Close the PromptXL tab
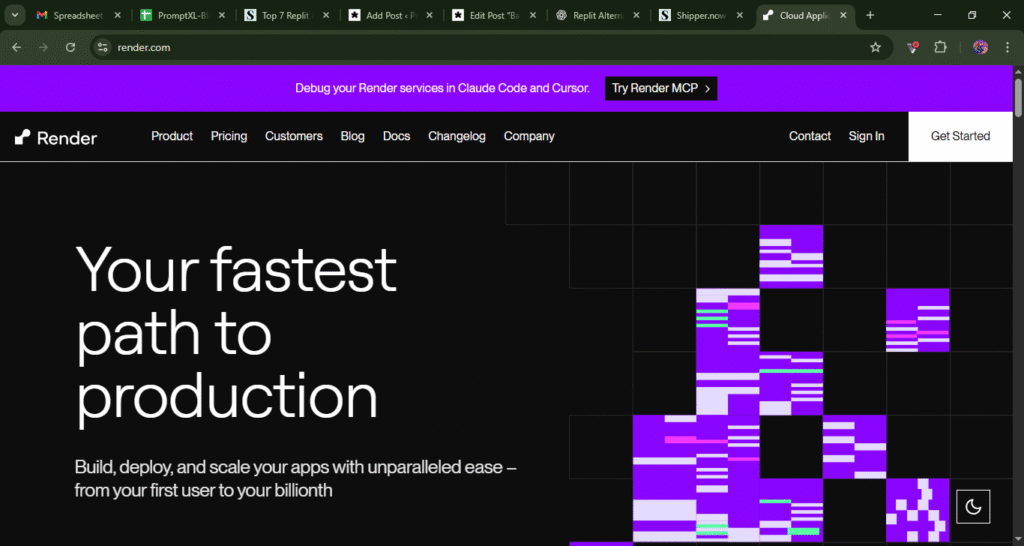The image size is (1024, 546). tap(221, 16)
